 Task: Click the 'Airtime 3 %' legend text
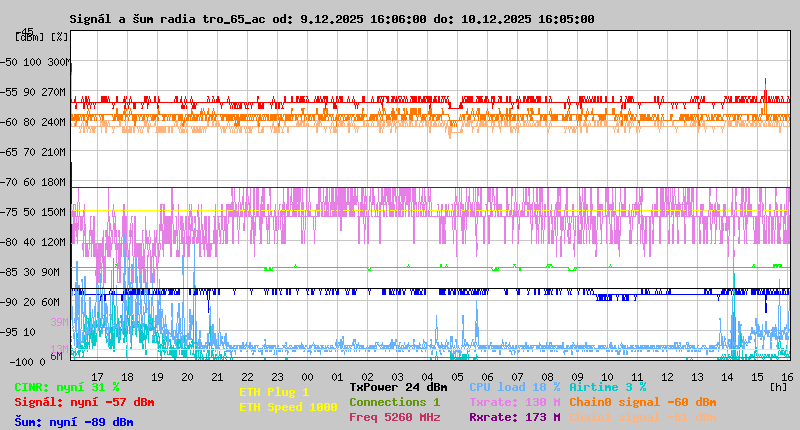click(608, 387)
